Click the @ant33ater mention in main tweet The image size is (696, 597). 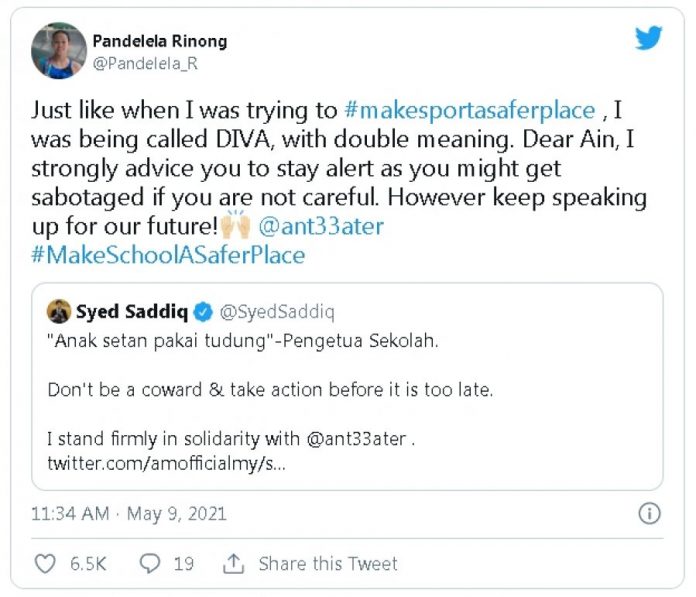320,226
